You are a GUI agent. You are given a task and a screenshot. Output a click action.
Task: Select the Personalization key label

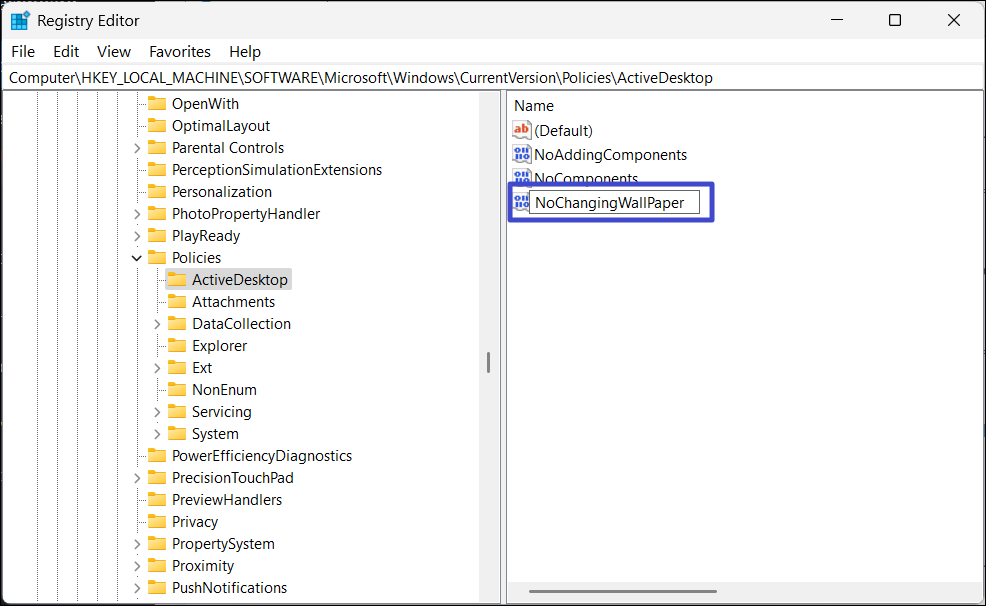pos(222,192)
